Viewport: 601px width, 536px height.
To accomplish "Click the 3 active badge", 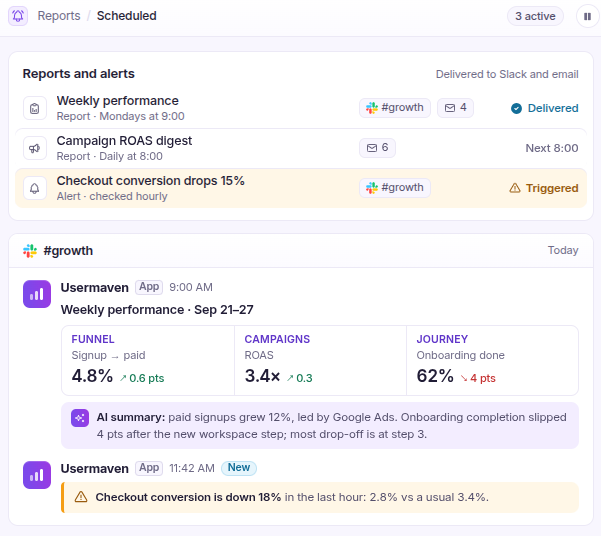I will [535, 16].
